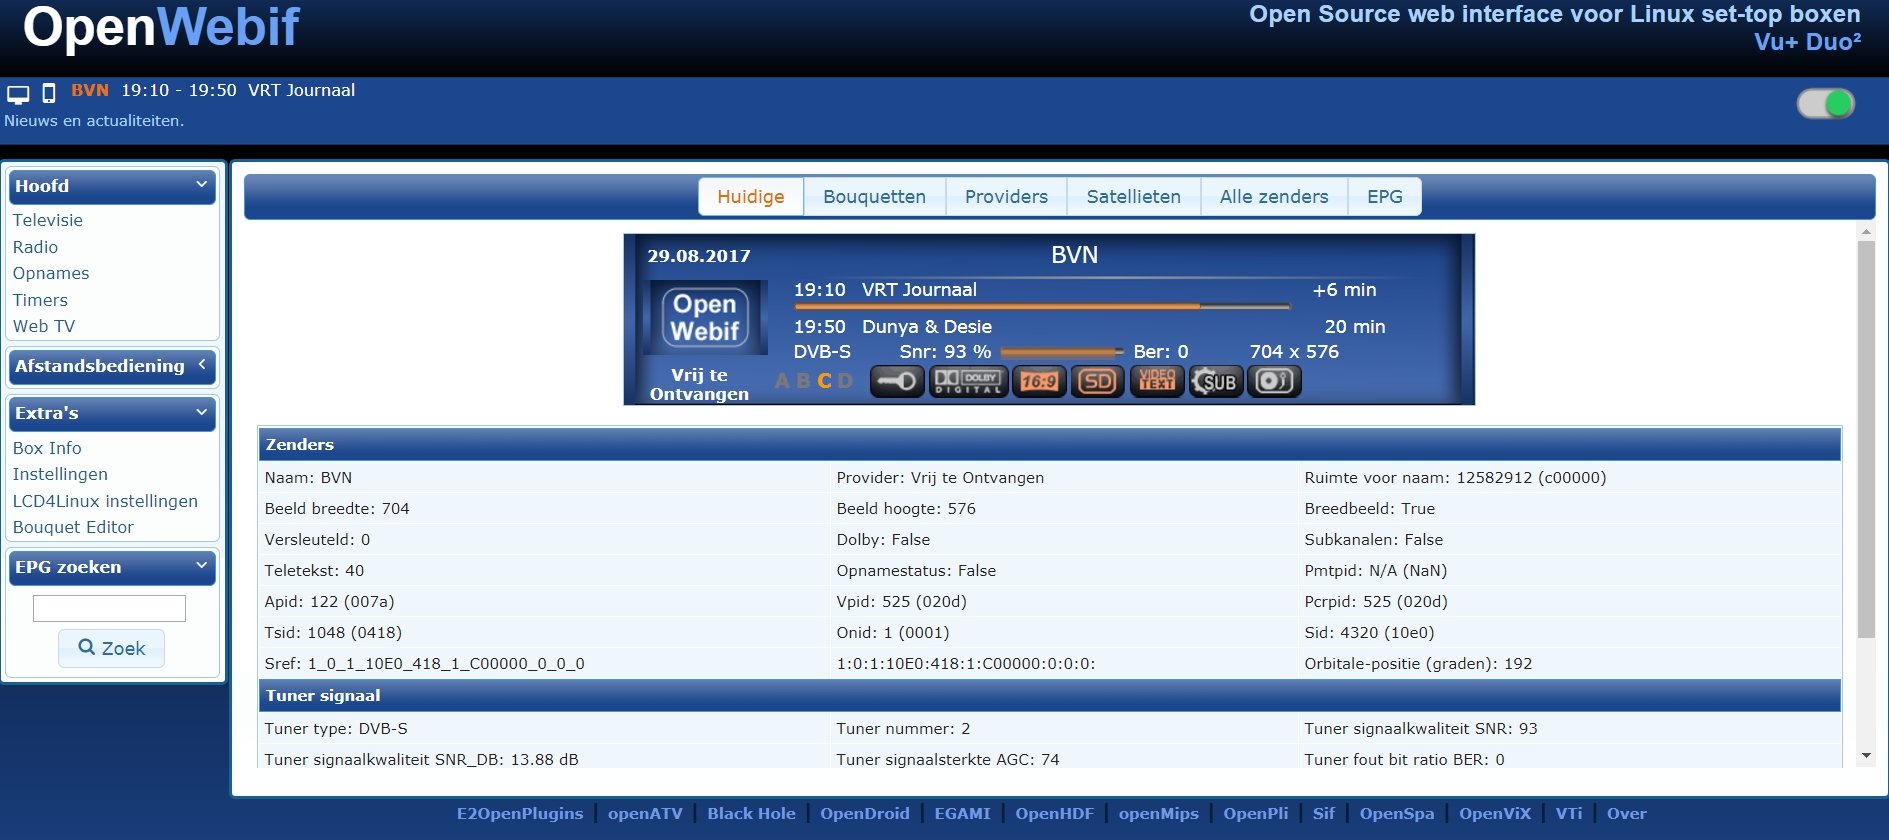Open openMips footer link
The height and width of the screenshot is (840, 1889).
pos(1159,814)
